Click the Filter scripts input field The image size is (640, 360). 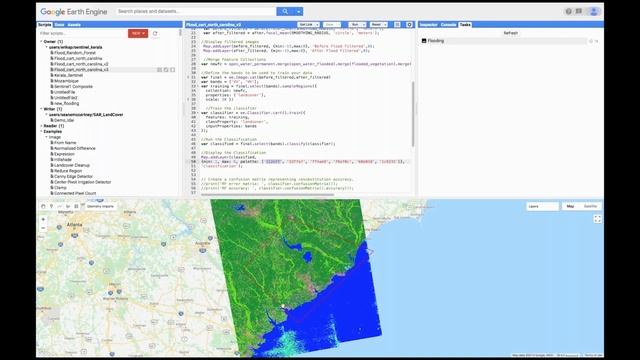83,33
